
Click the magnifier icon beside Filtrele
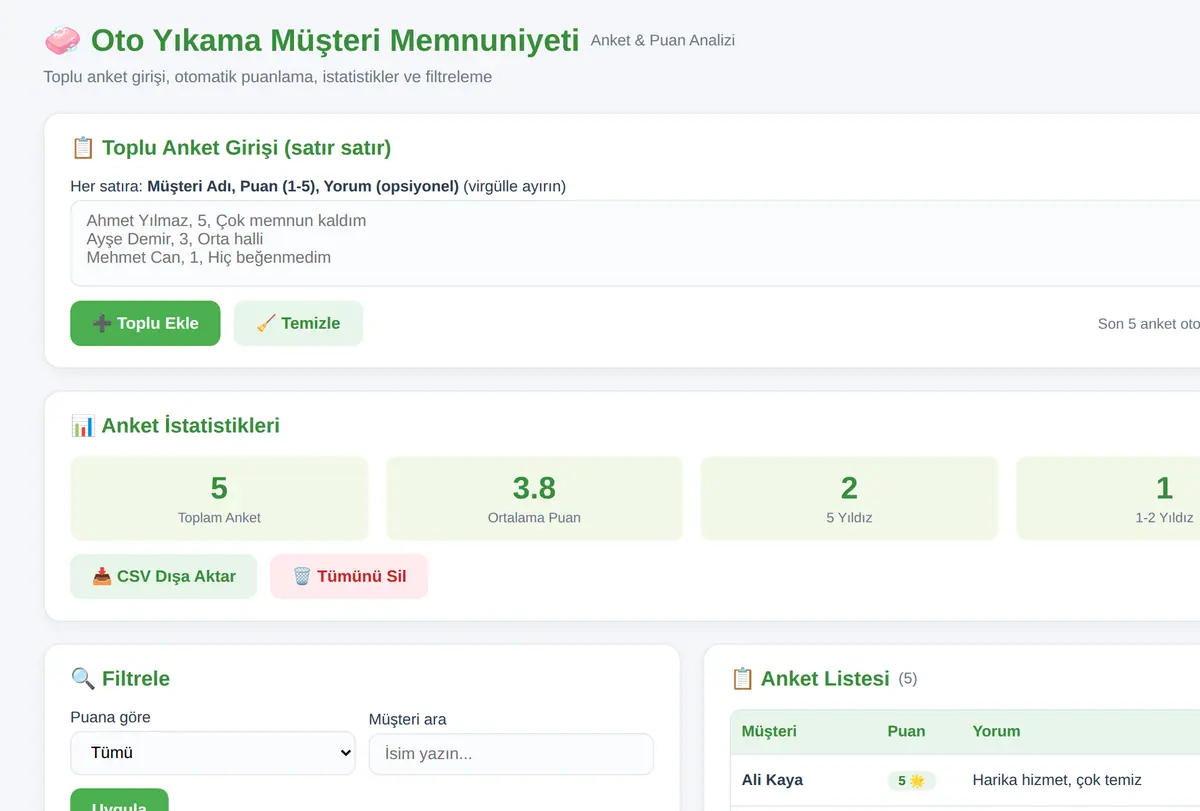point(83,679)
